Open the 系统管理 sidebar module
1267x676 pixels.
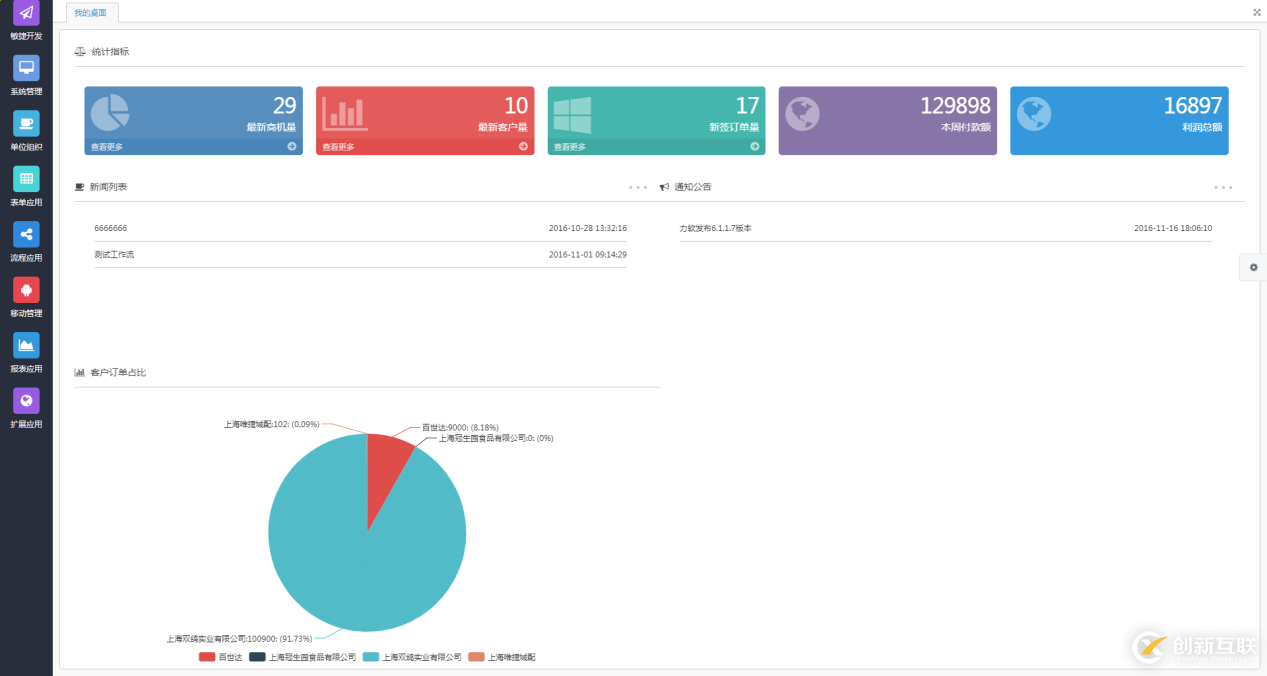[x=26, y=76]
